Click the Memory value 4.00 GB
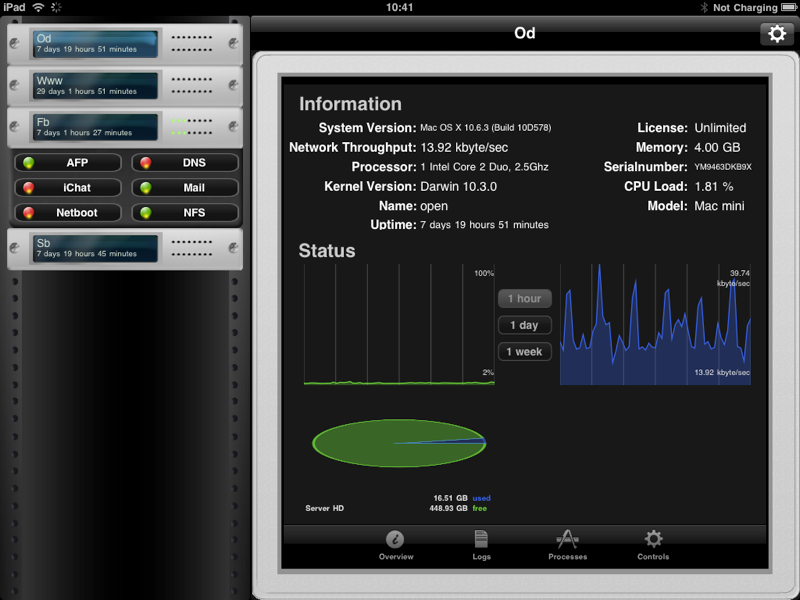The height and width of the screenshot is (600, 800). coord(717,147)
